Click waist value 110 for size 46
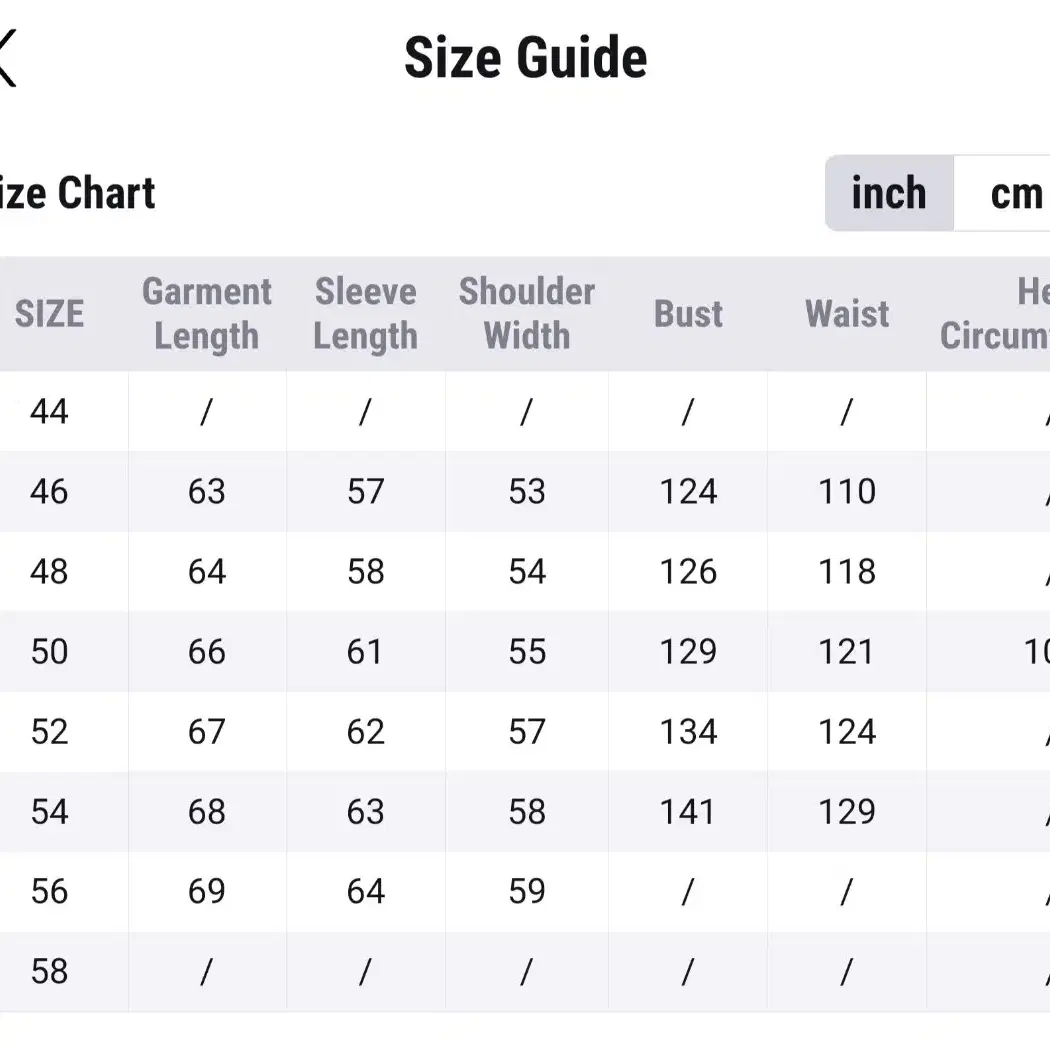The width and height of the screenshot is (1050, 1050). 847,492
